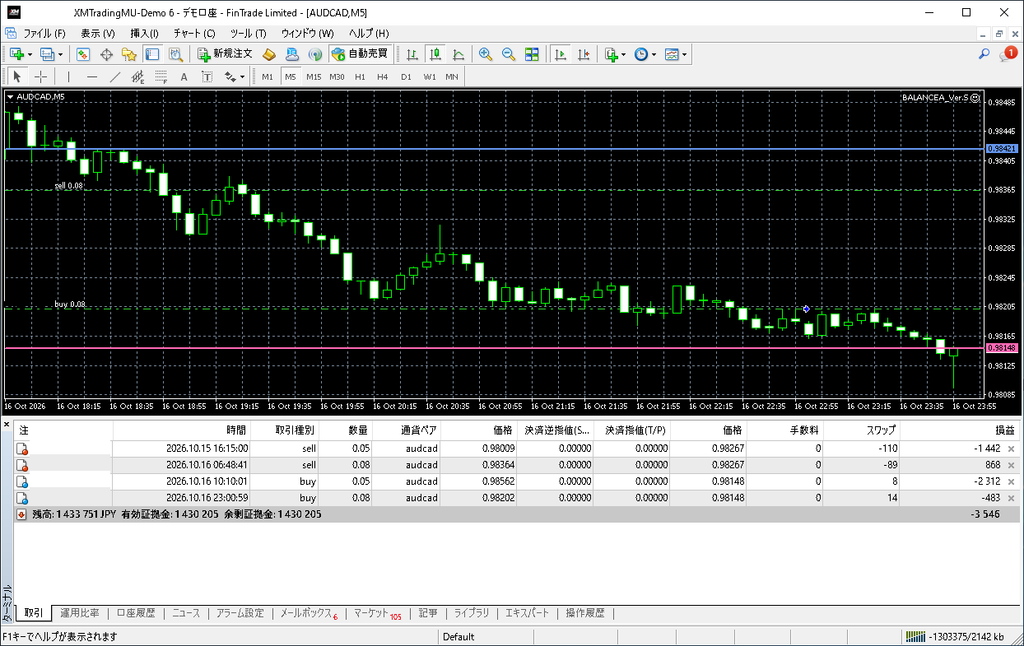The height and width of the screenshot is (646, 1024).
Task: Open the signals antenna icon in toolbar
Action: pyautogui.click(x=315, y=55)
